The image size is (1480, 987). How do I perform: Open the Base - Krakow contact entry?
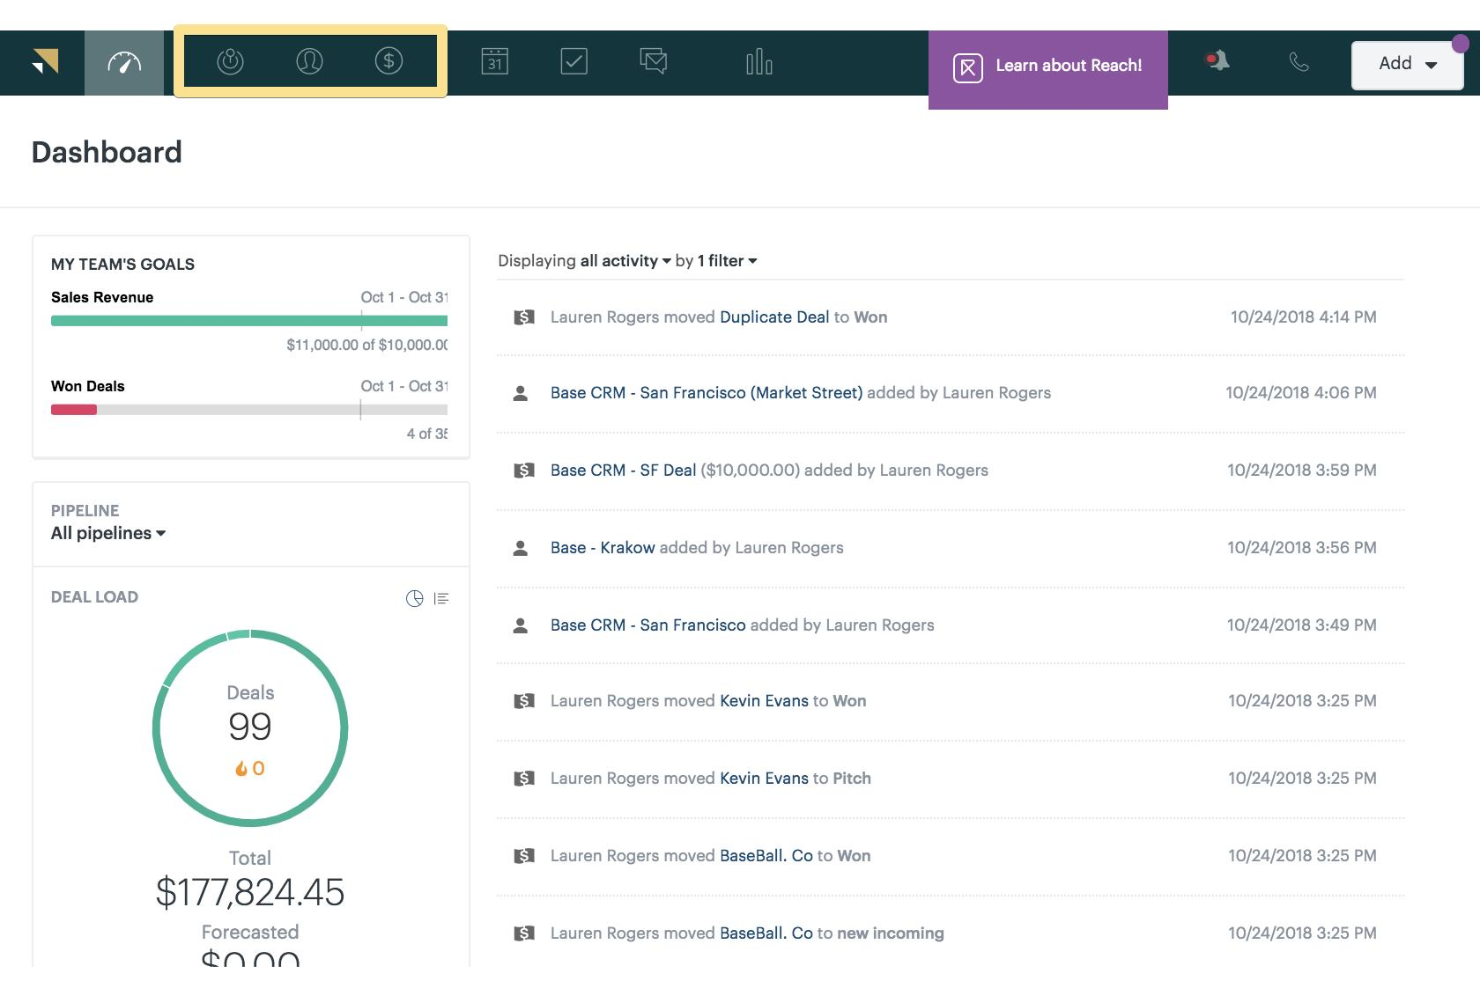point(602,547)
